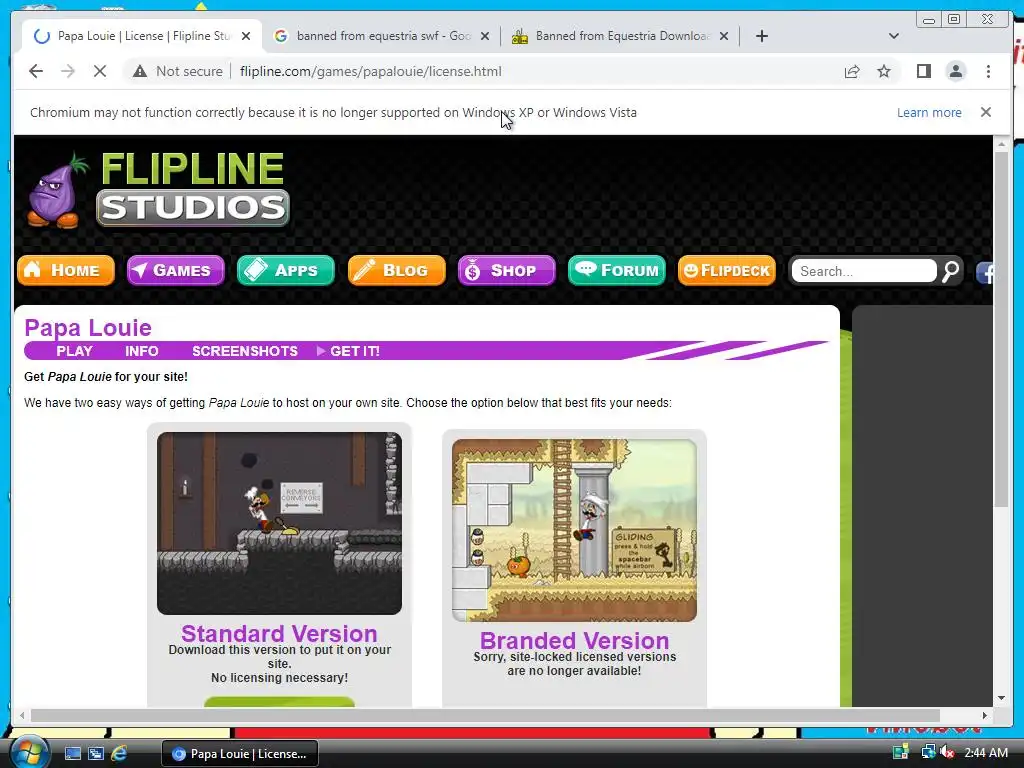This screenshot has width=1024, height=768.
Task: Click the Show Desktop quick launch icon
Action: (x=72, y=754)
